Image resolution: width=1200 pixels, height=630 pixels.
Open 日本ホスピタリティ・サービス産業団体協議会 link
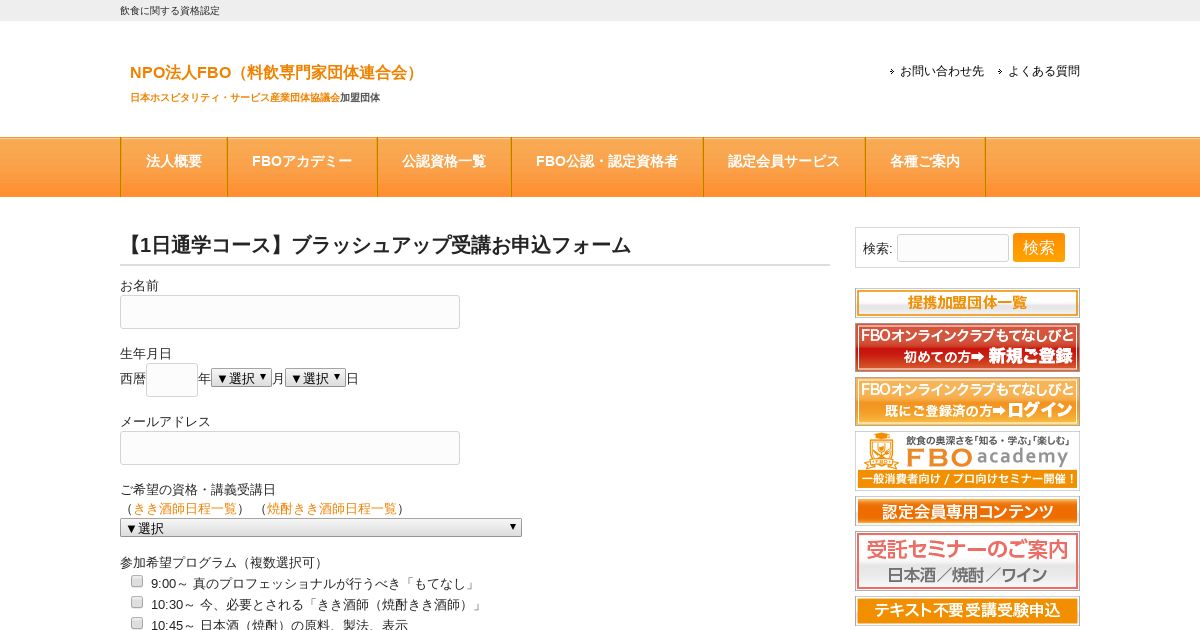(x=235, y=98)
